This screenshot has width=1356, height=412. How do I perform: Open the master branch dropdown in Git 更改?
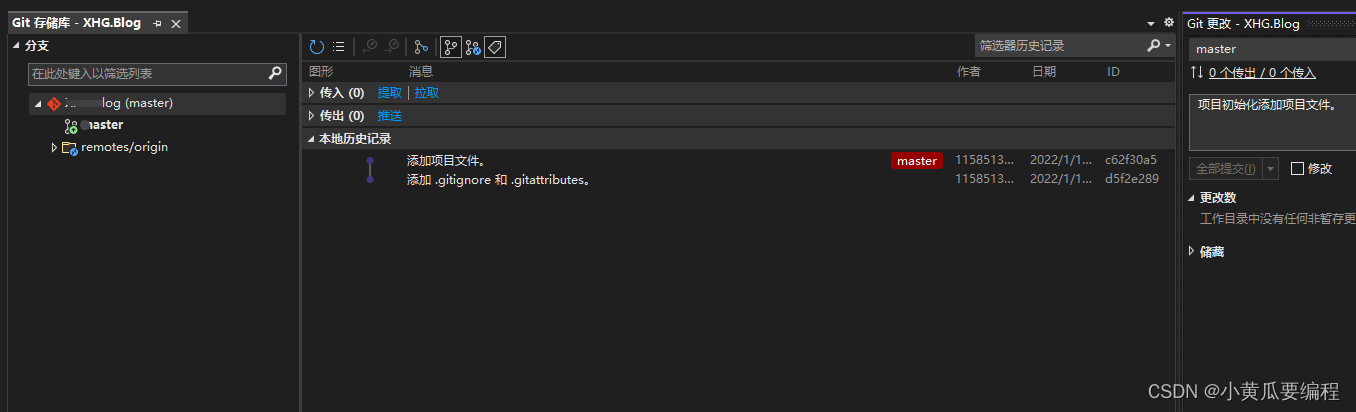click(1272, 49)
